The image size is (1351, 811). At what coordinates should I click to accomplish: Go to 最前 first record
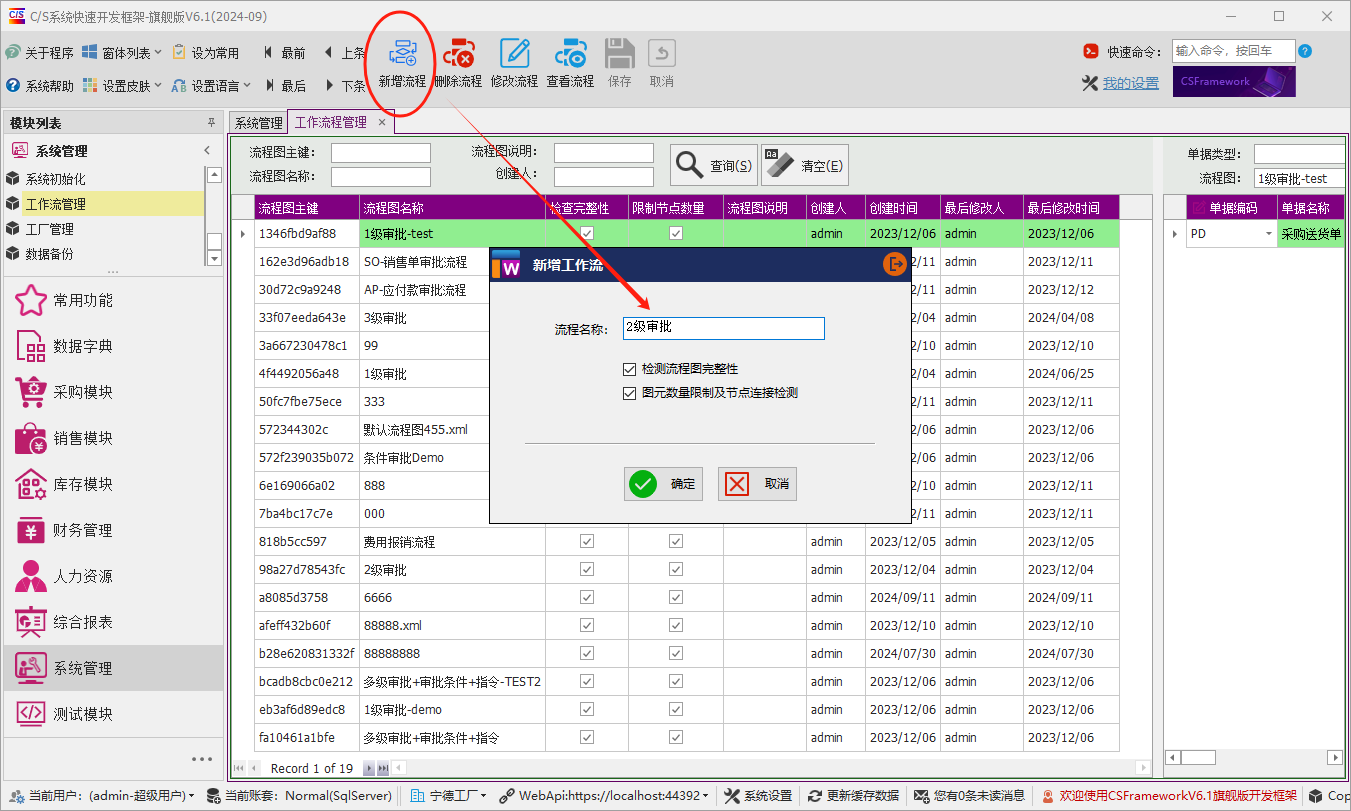click(284, 53)
